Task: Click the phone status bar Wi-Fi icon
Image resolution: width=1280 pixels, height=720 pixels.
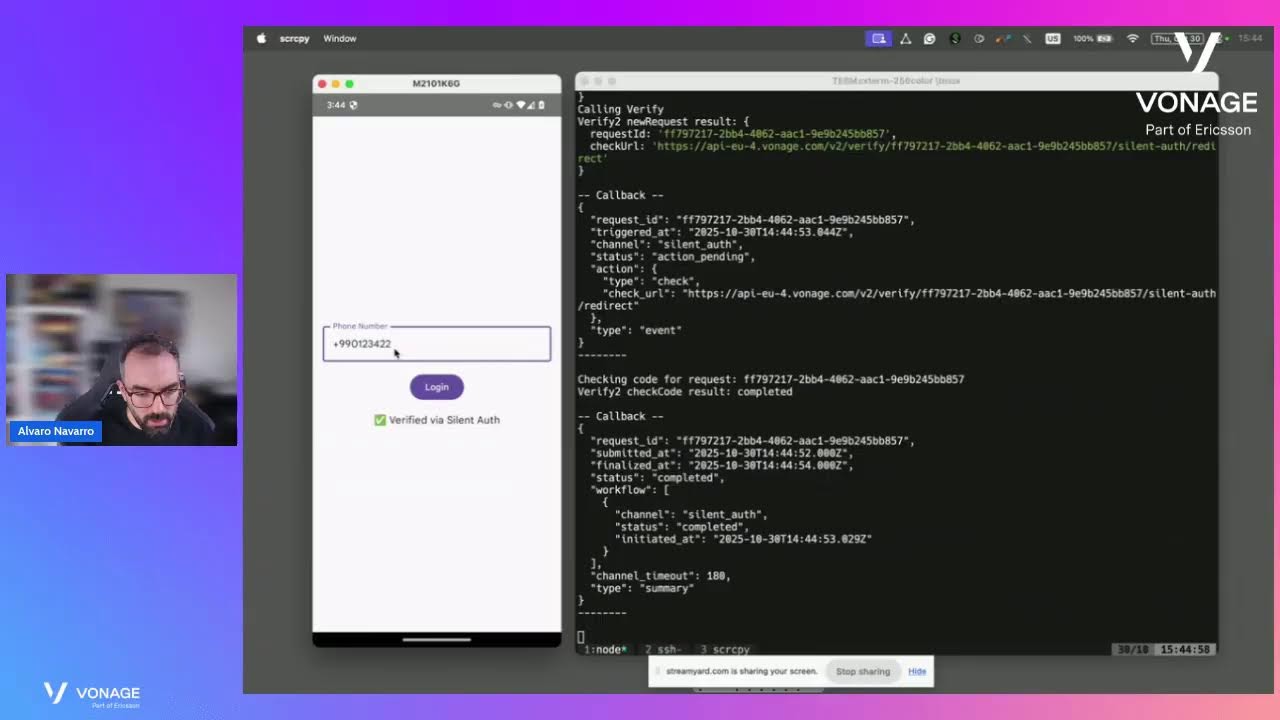Action: coord(519,105)
